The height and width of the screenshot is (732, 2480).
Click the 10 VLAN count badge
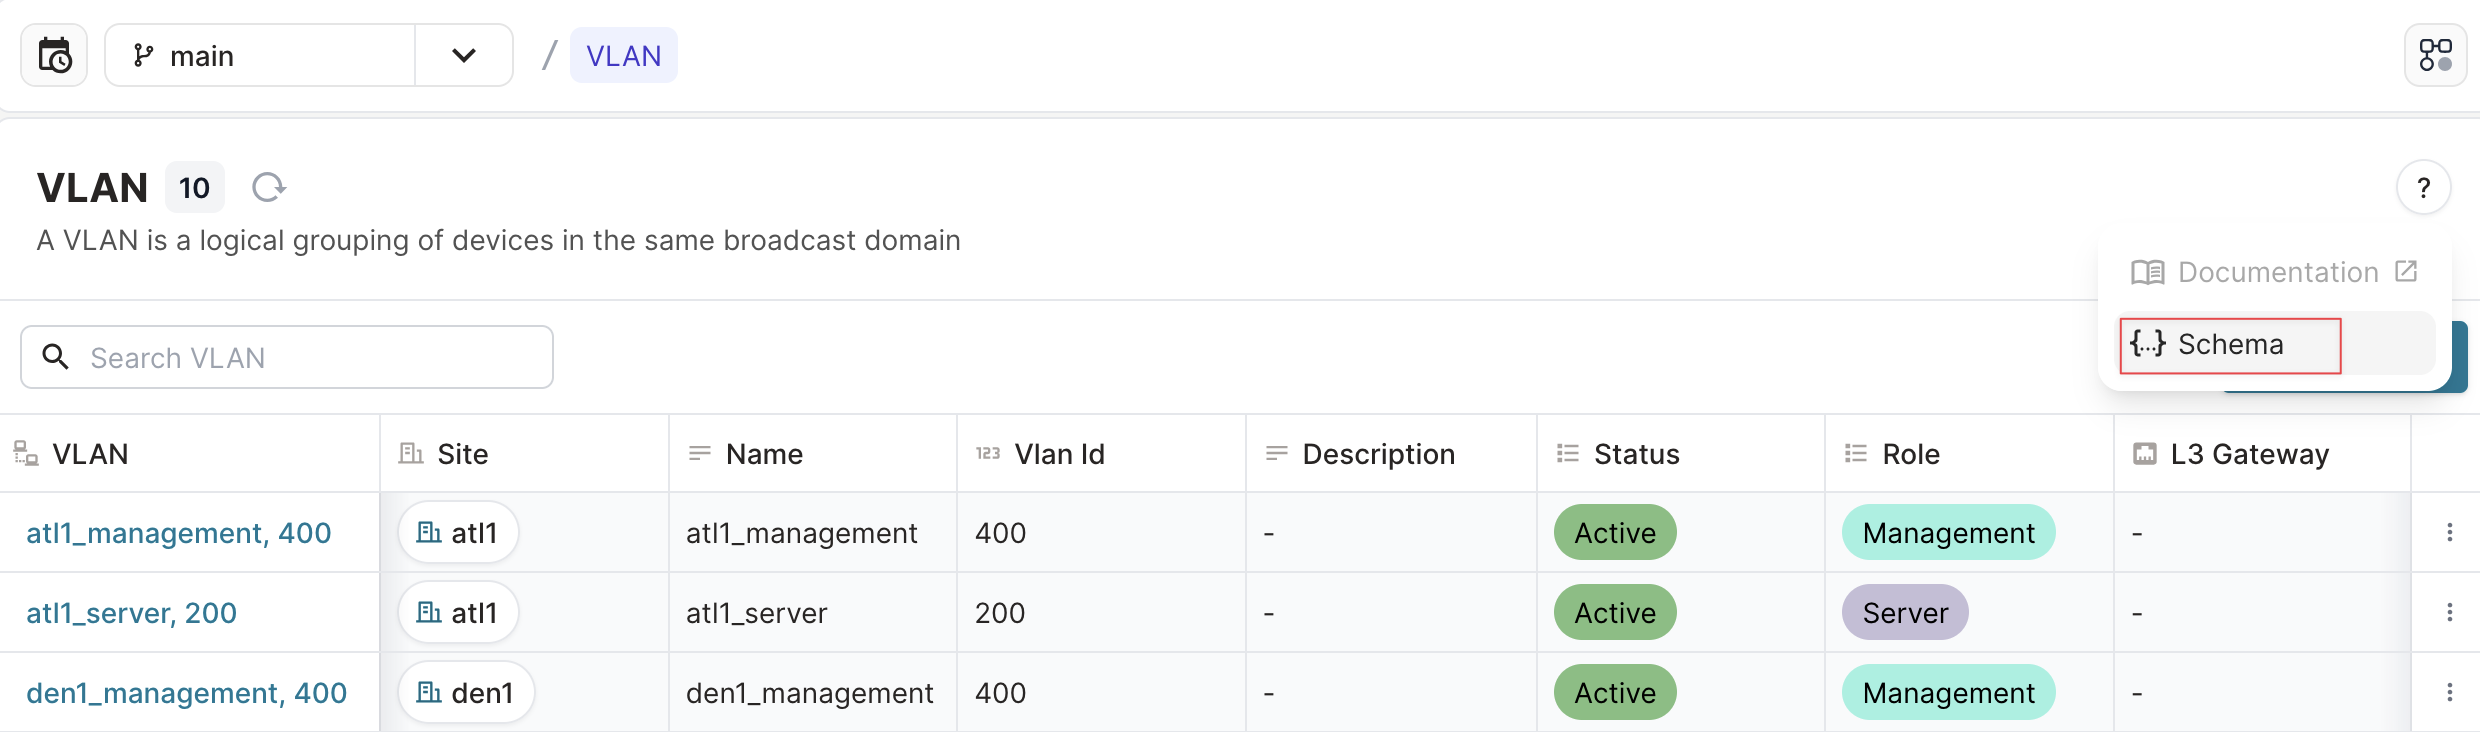pyautogui.click(x=194, y=187)
